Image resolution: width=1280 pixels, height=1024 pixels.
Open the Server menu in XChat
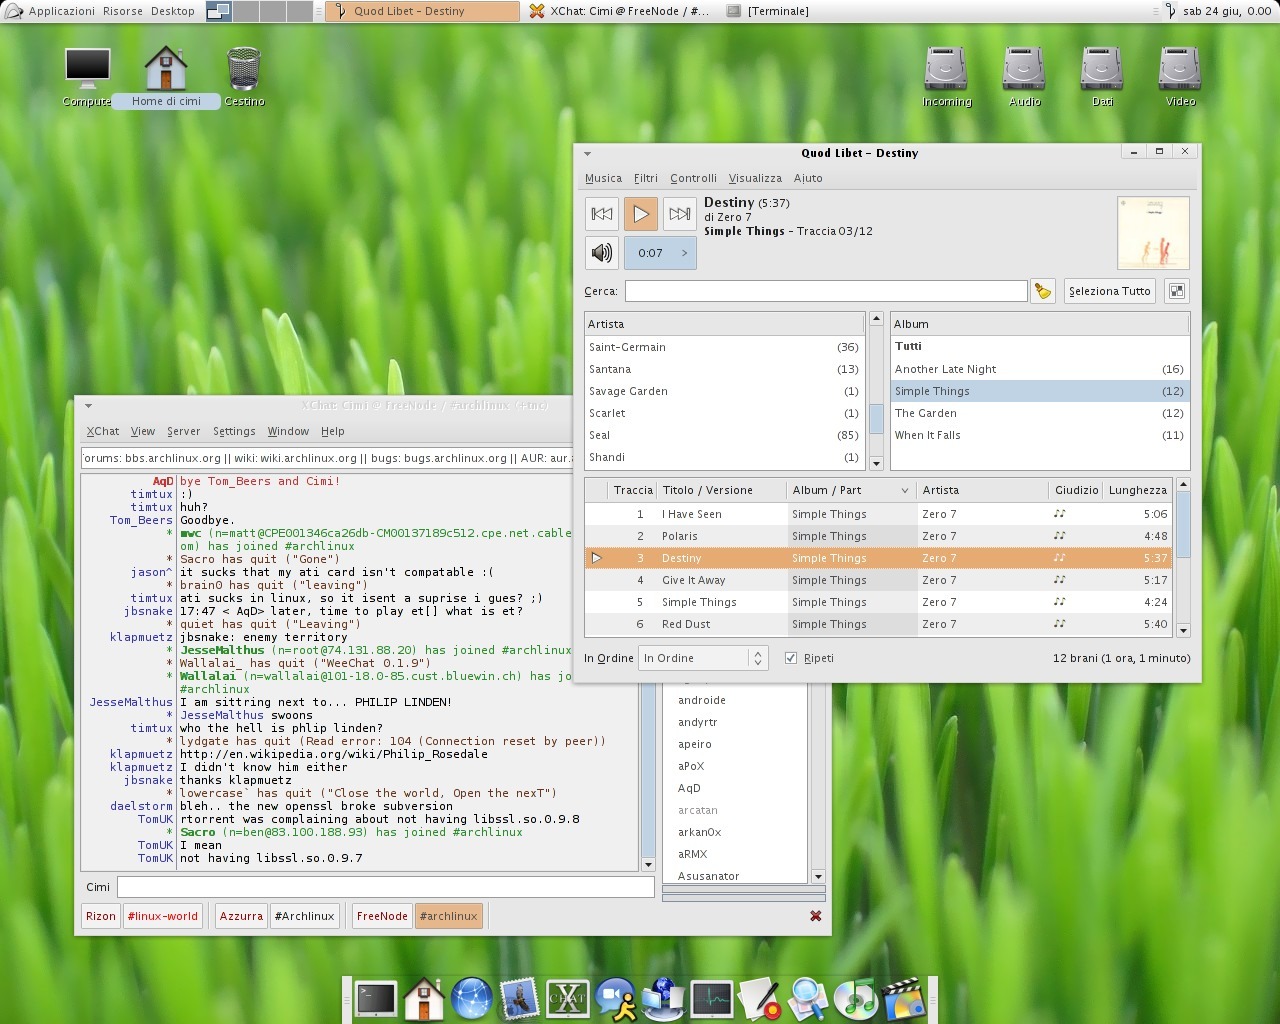point(183,431)
